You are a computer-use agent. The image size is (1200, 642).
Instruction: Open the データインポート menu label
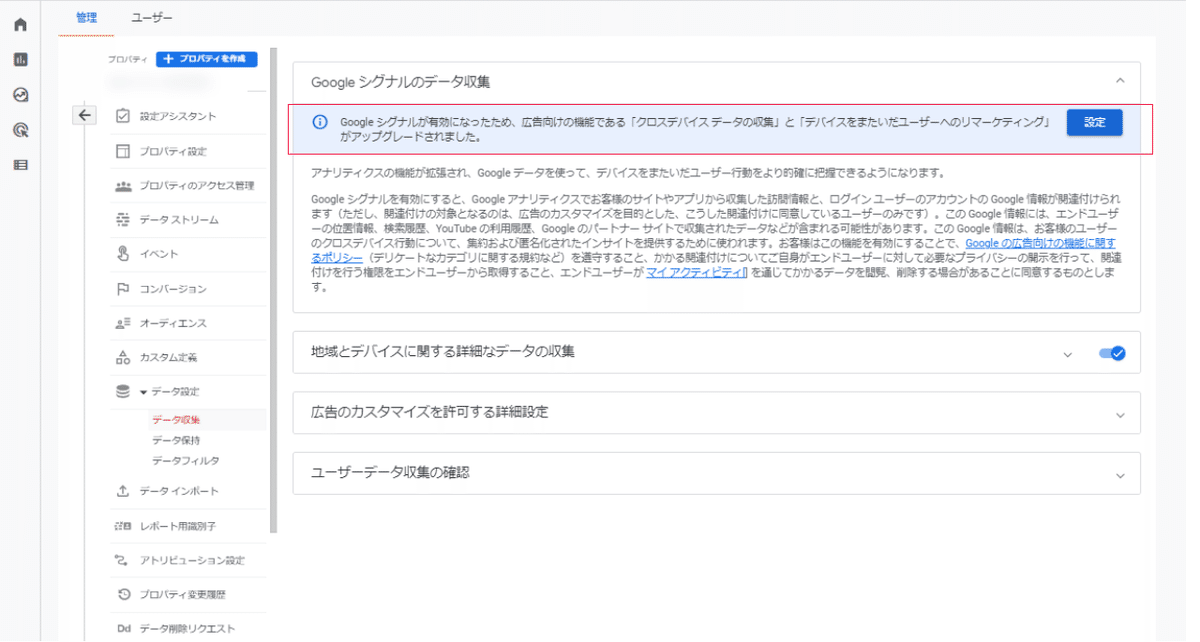click(179, 491)
